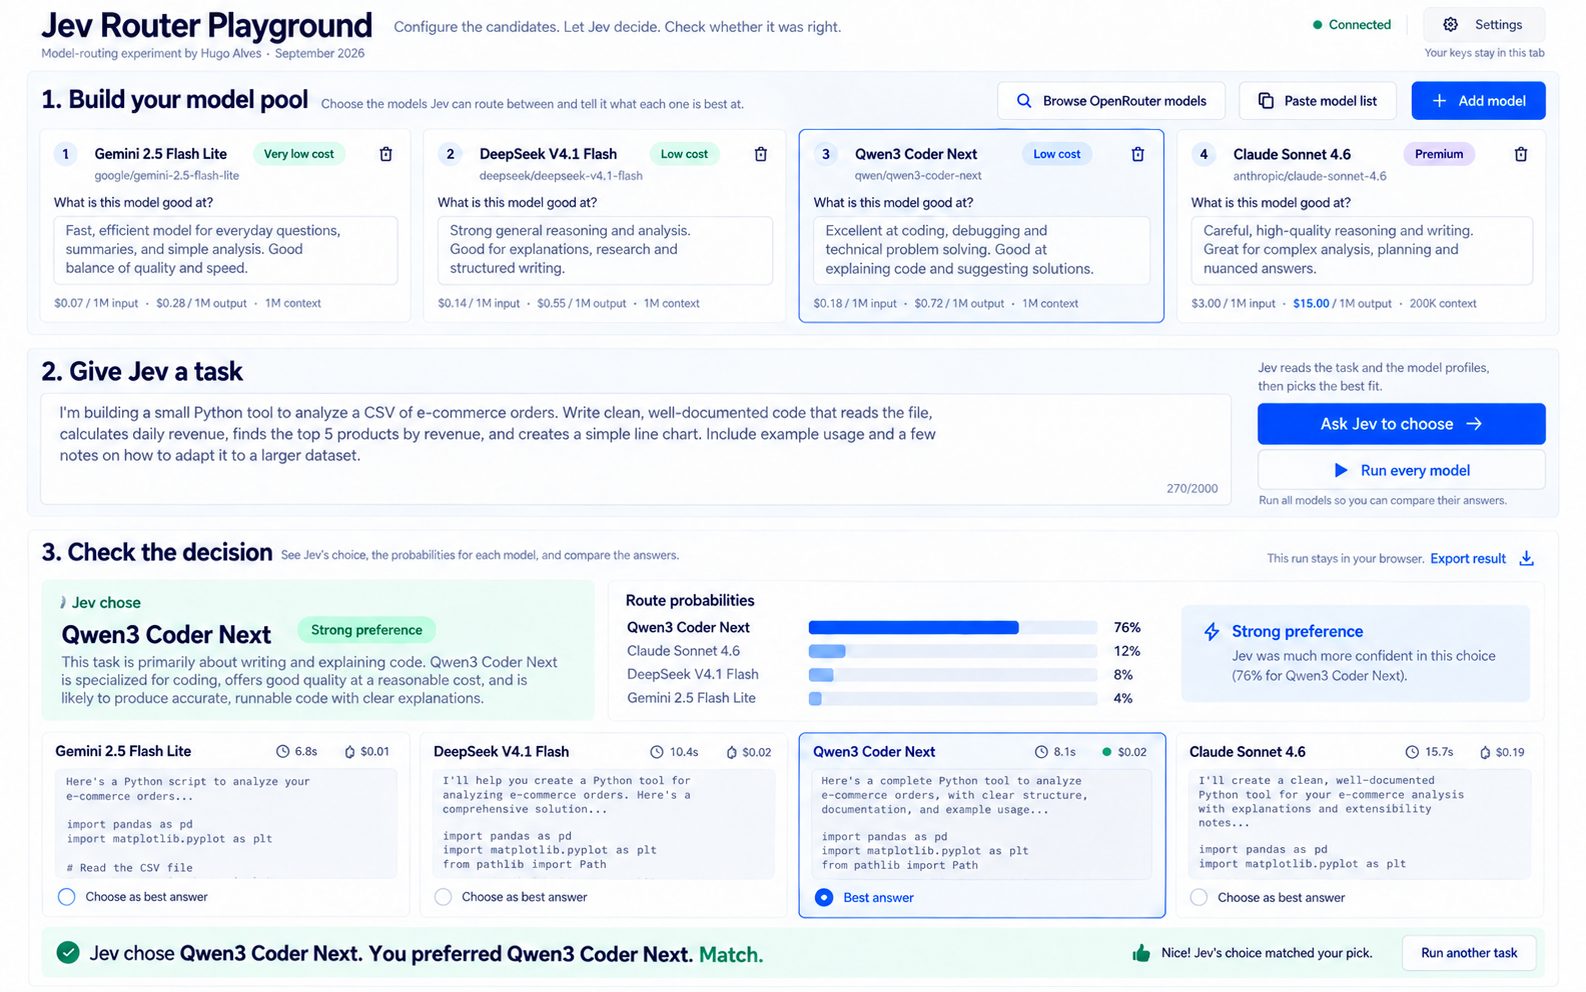The width and height of the screenshot is (1586, 992).
Task: Delete Gemini 2.5 Flash Lite from pool
Action: point(386,154)
